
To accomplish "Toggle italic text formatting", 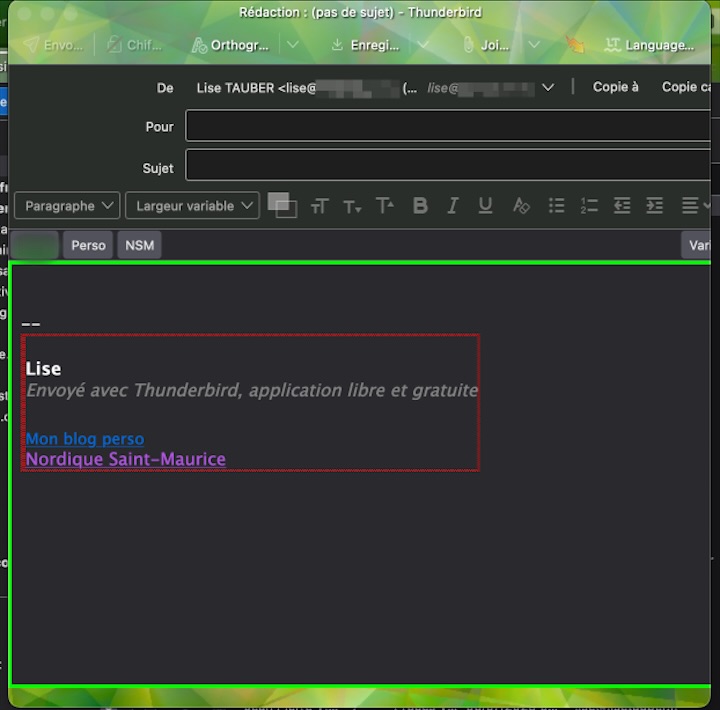I will (x=452, y=205).
